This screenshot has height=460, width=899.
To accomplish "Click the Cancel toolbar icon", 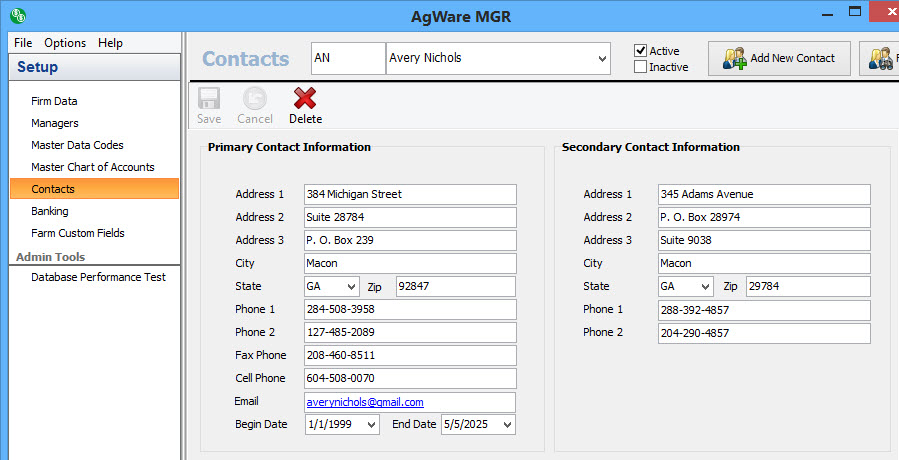I will point(255,99).
